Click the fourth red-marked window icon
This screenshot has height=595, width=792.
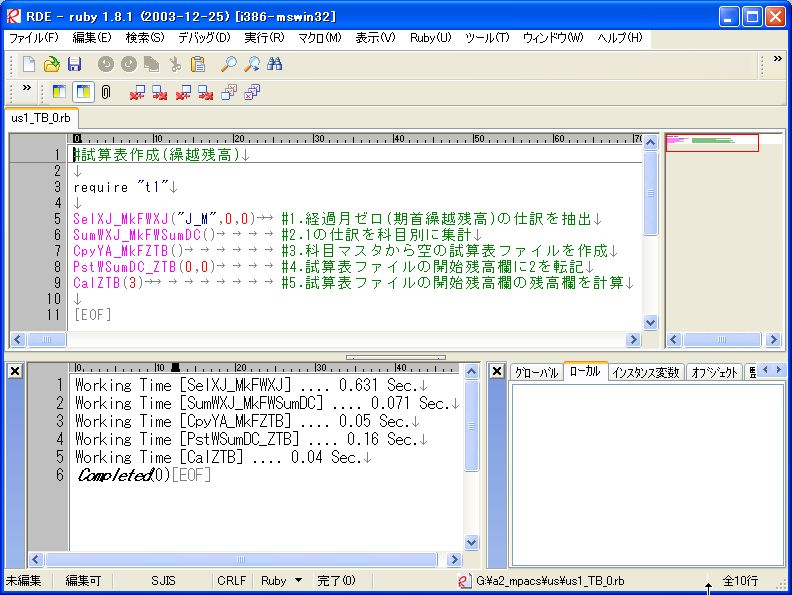click(x=206, y=92)
